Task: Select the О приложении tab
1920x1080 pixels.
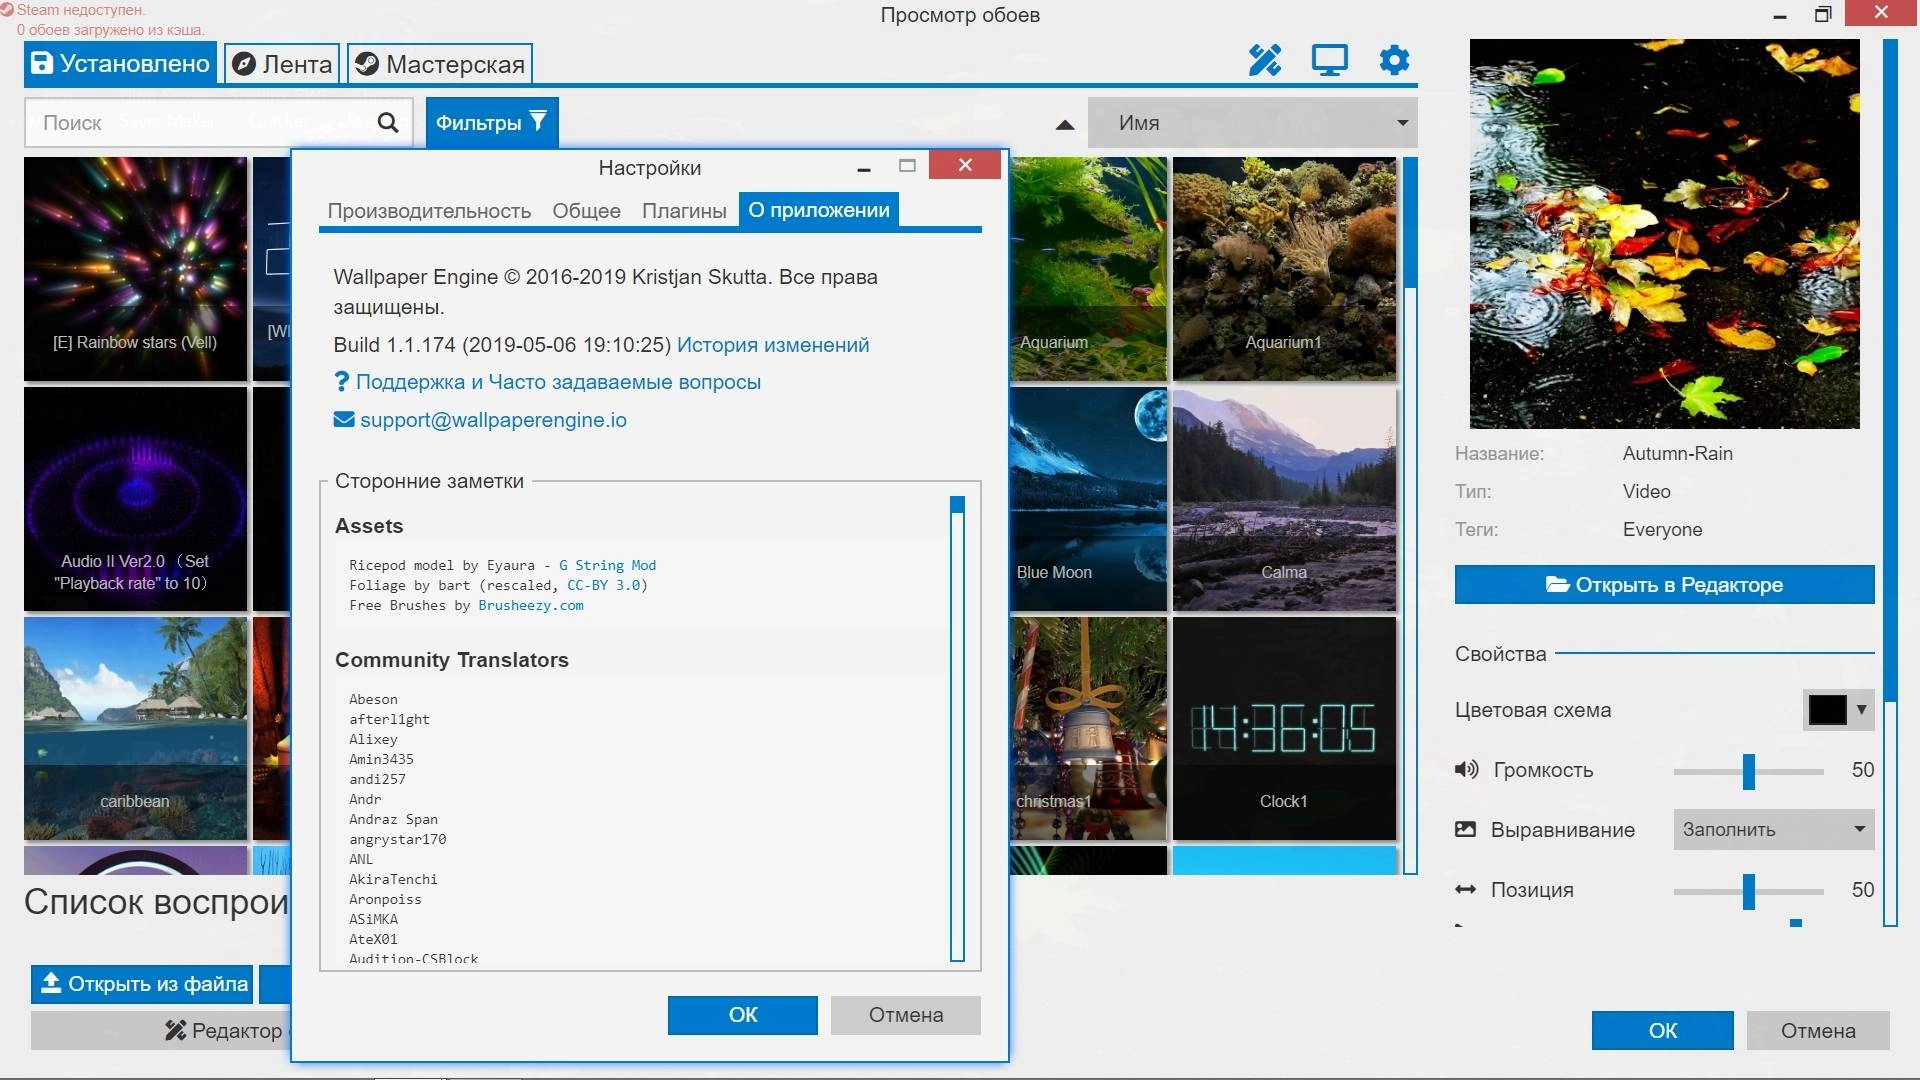Action: (819, 210)
